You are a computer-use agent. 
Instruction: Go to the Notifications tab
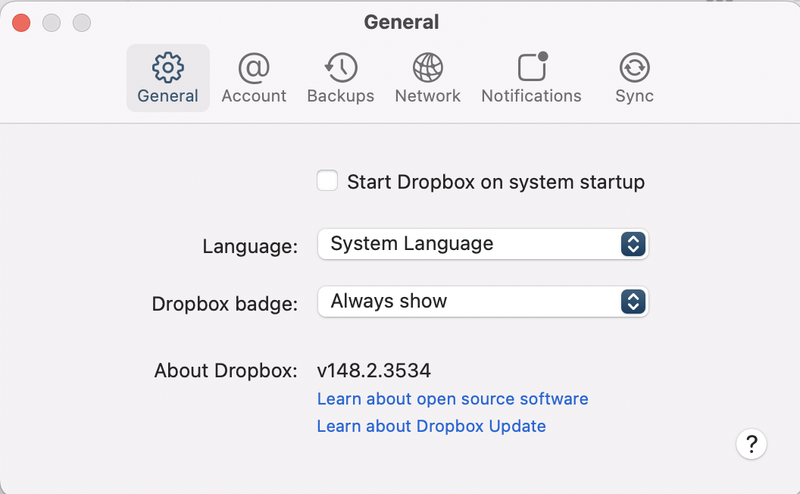(x=531, y=78)
